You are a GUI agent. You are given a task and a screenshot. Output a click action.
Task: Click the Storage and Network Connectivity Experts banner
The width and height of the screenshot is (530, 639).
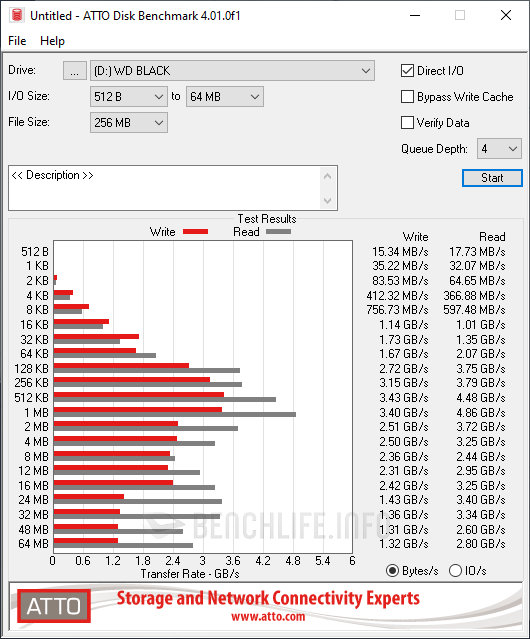268,598
